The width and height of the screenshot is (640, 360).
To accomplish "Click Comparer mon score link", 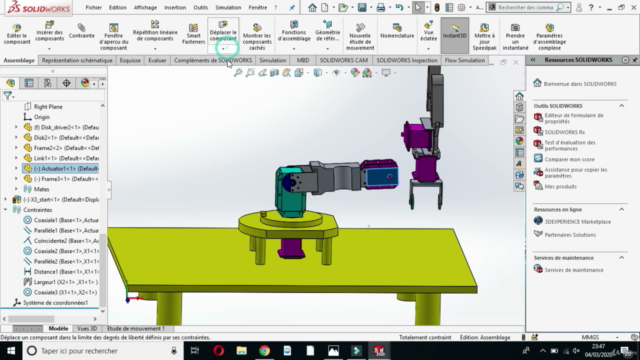I will click(x=569, y=160).
